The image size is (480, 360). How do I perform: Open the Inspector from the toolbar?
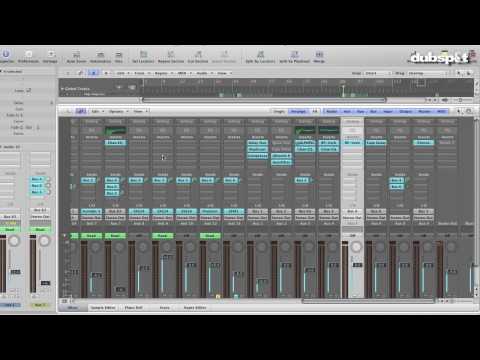click(x=6, y=56)
